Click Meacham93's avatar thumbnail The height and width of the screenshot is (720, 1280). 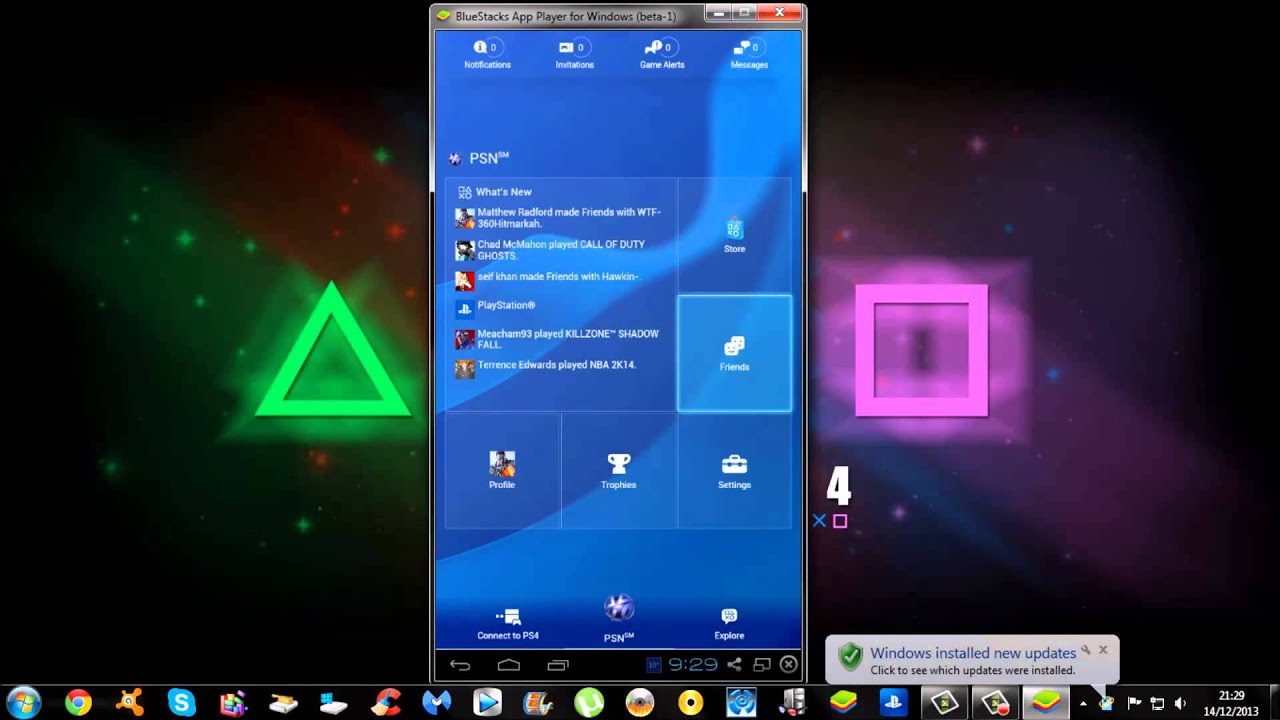click(x=464, y=340)
